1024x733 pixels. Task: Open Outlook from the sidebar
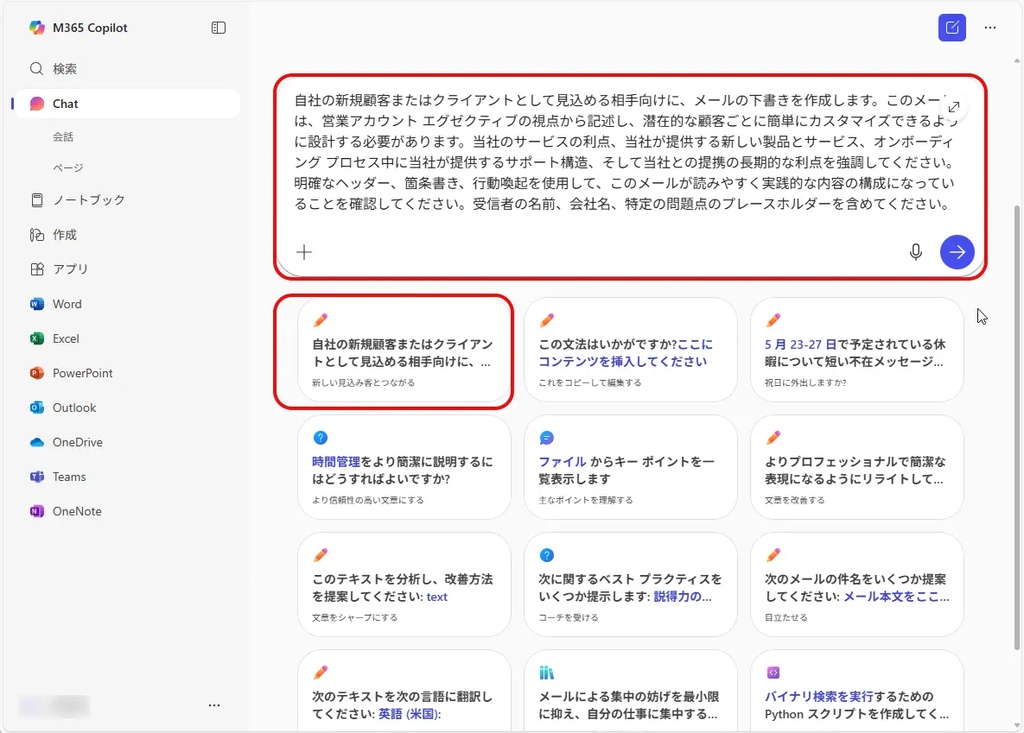pos(74,408)
